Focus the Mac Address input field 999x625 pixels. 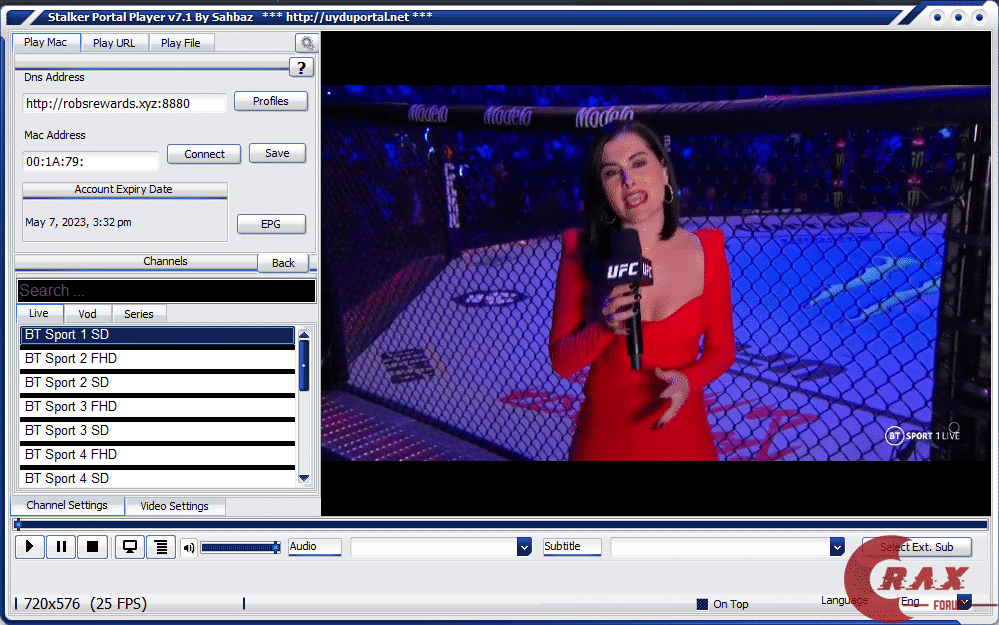point(90,161)
